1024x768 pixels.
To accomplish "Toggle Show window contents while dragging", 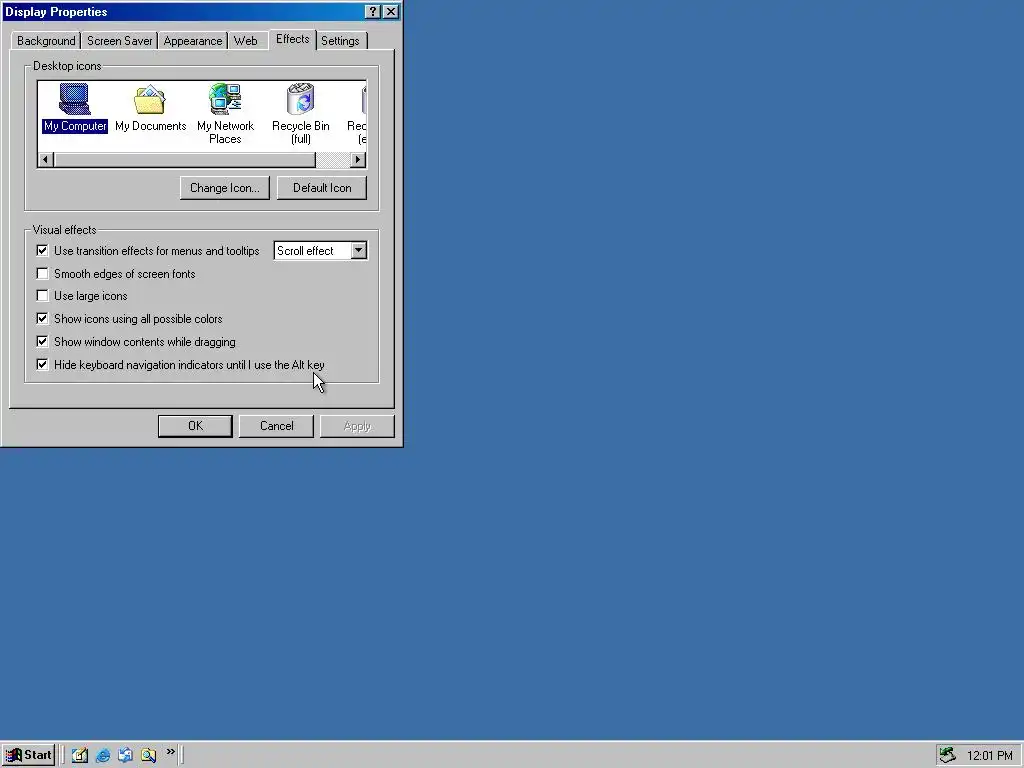I will pos(42,342).
